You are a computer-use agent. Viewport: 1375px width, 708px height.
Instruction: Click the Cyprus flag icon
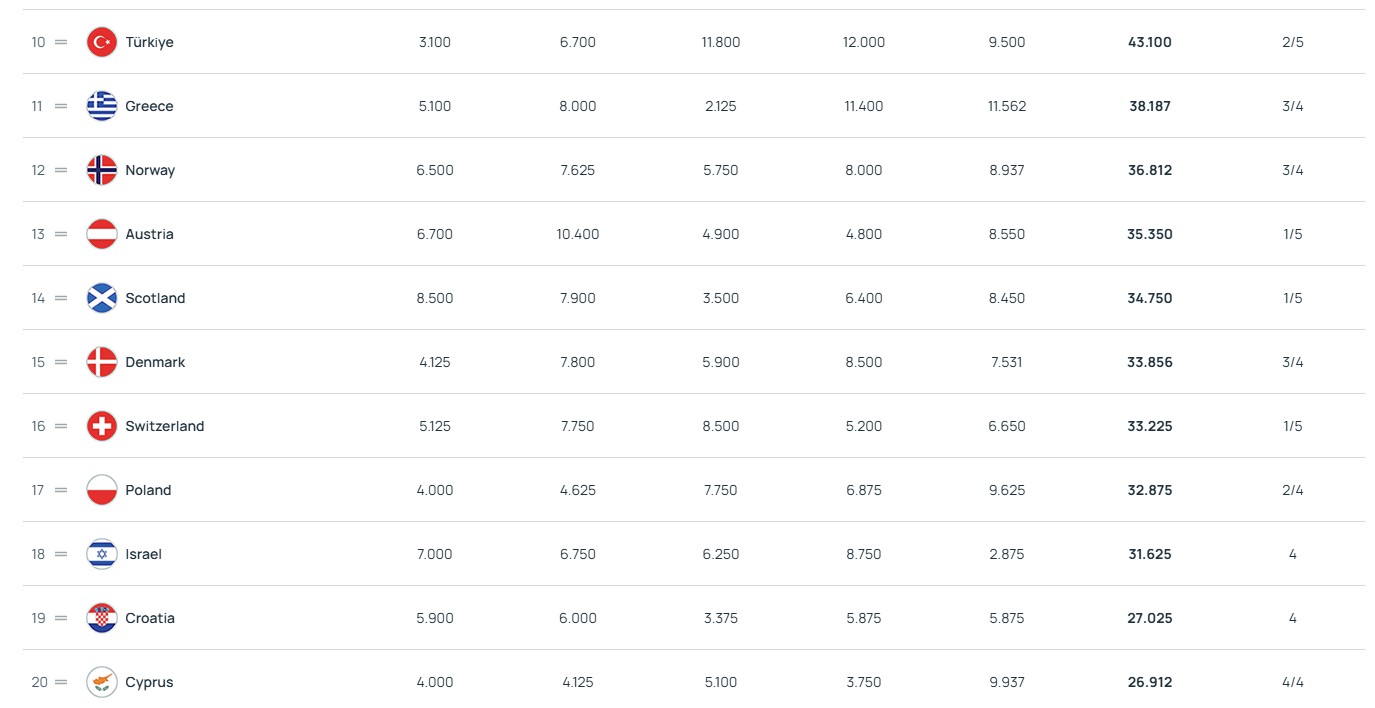pos(102,682)
